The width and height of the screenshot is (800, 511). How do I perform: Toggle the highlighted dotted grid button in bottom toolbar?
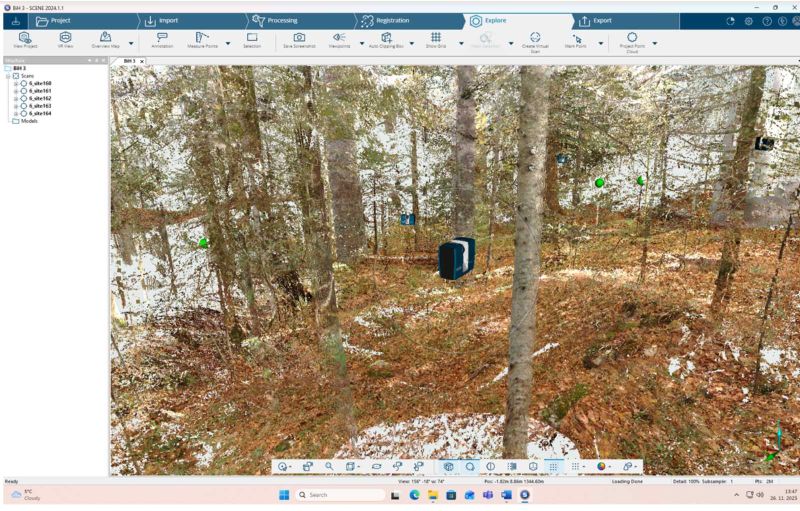coord(554,466)
